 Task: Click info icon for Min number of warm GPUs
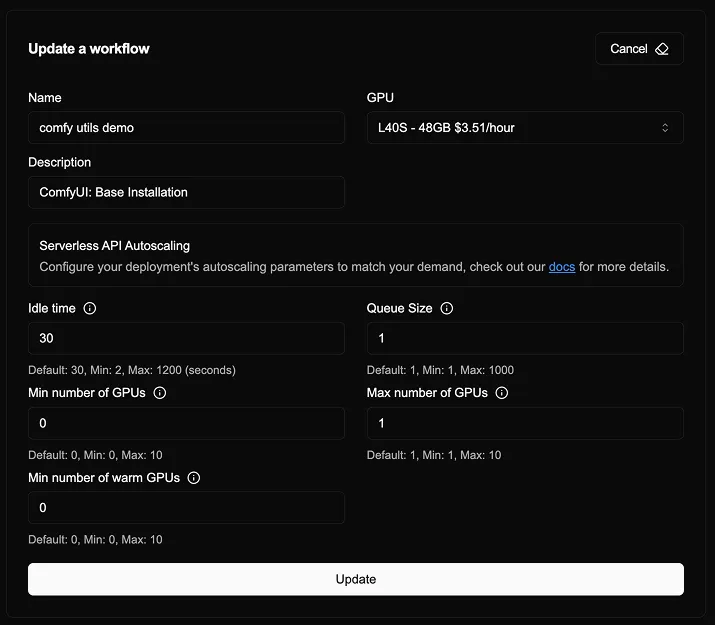tap(194, 478)
